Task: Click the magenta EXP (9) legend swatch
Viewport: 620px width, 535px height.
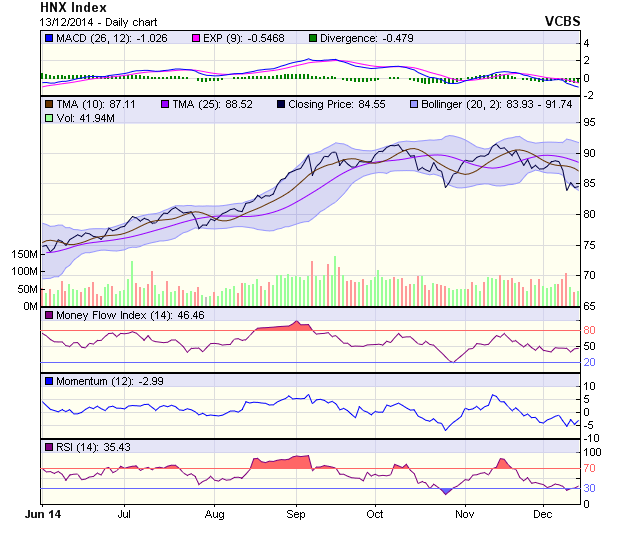Action: pos(197,38)
